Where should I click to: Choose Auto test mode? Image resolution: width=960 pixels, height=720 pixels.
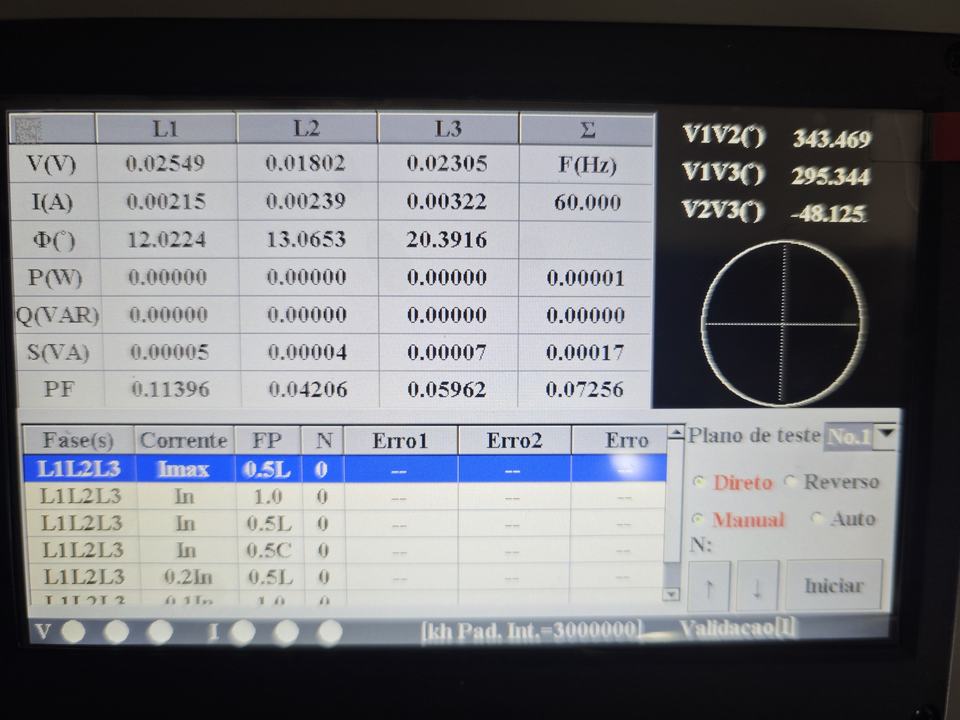(x=817, y=519)
